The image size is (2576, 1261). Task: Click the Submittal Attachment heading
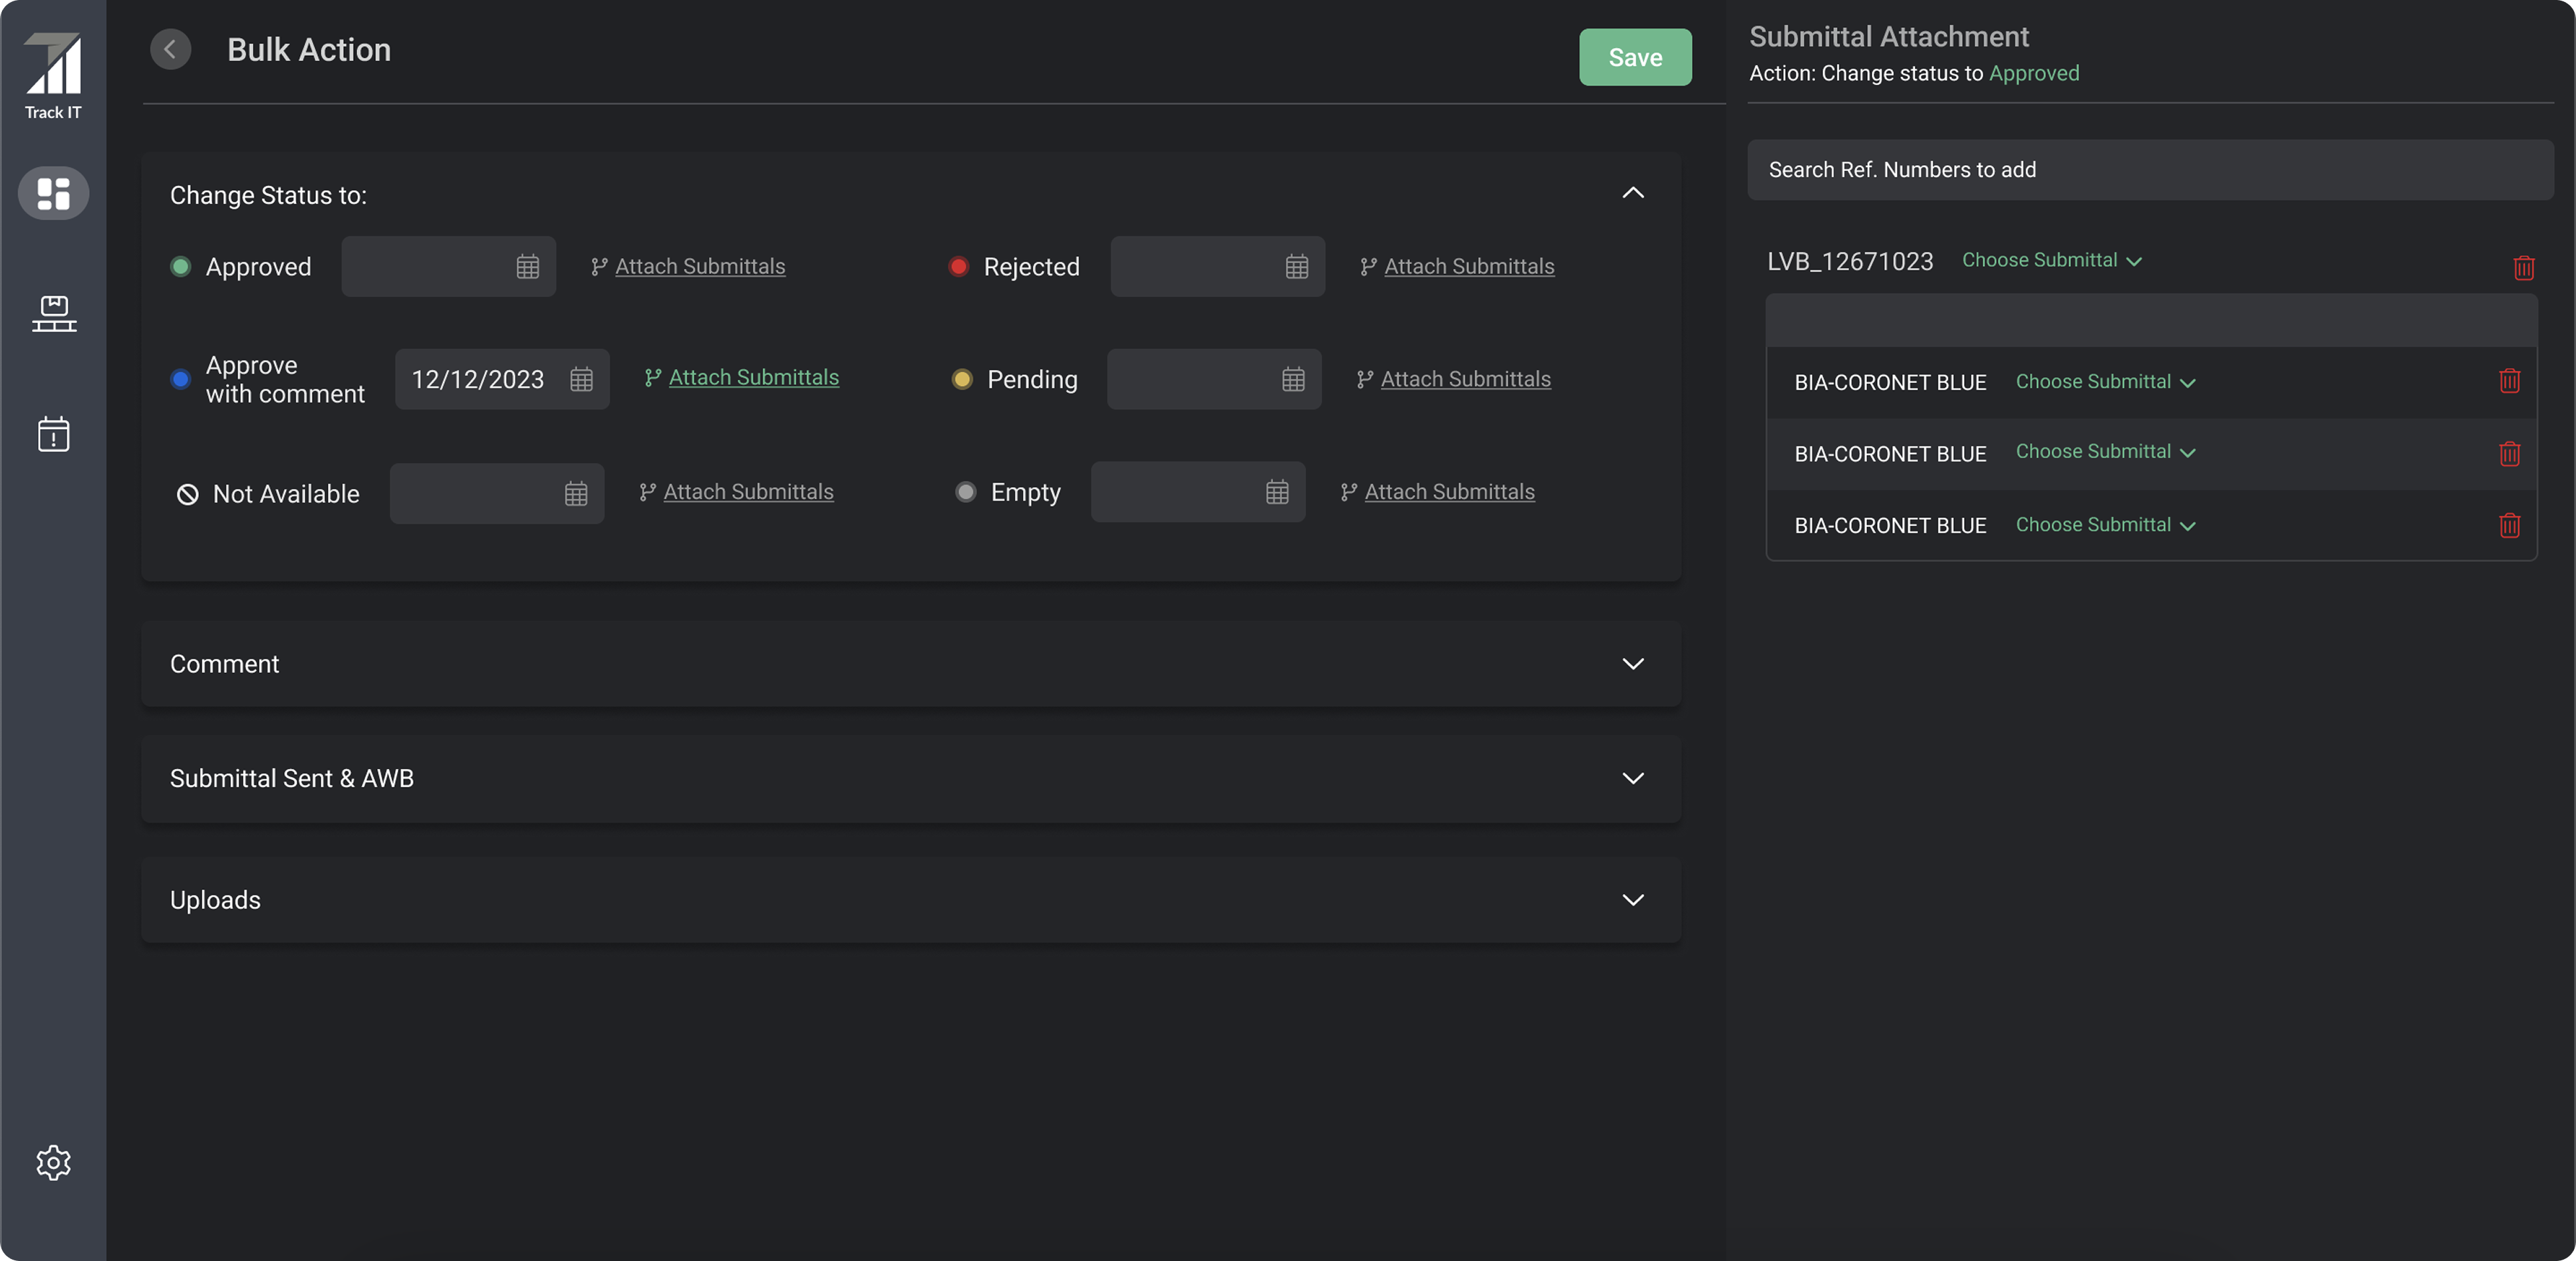coord(1888,37)
